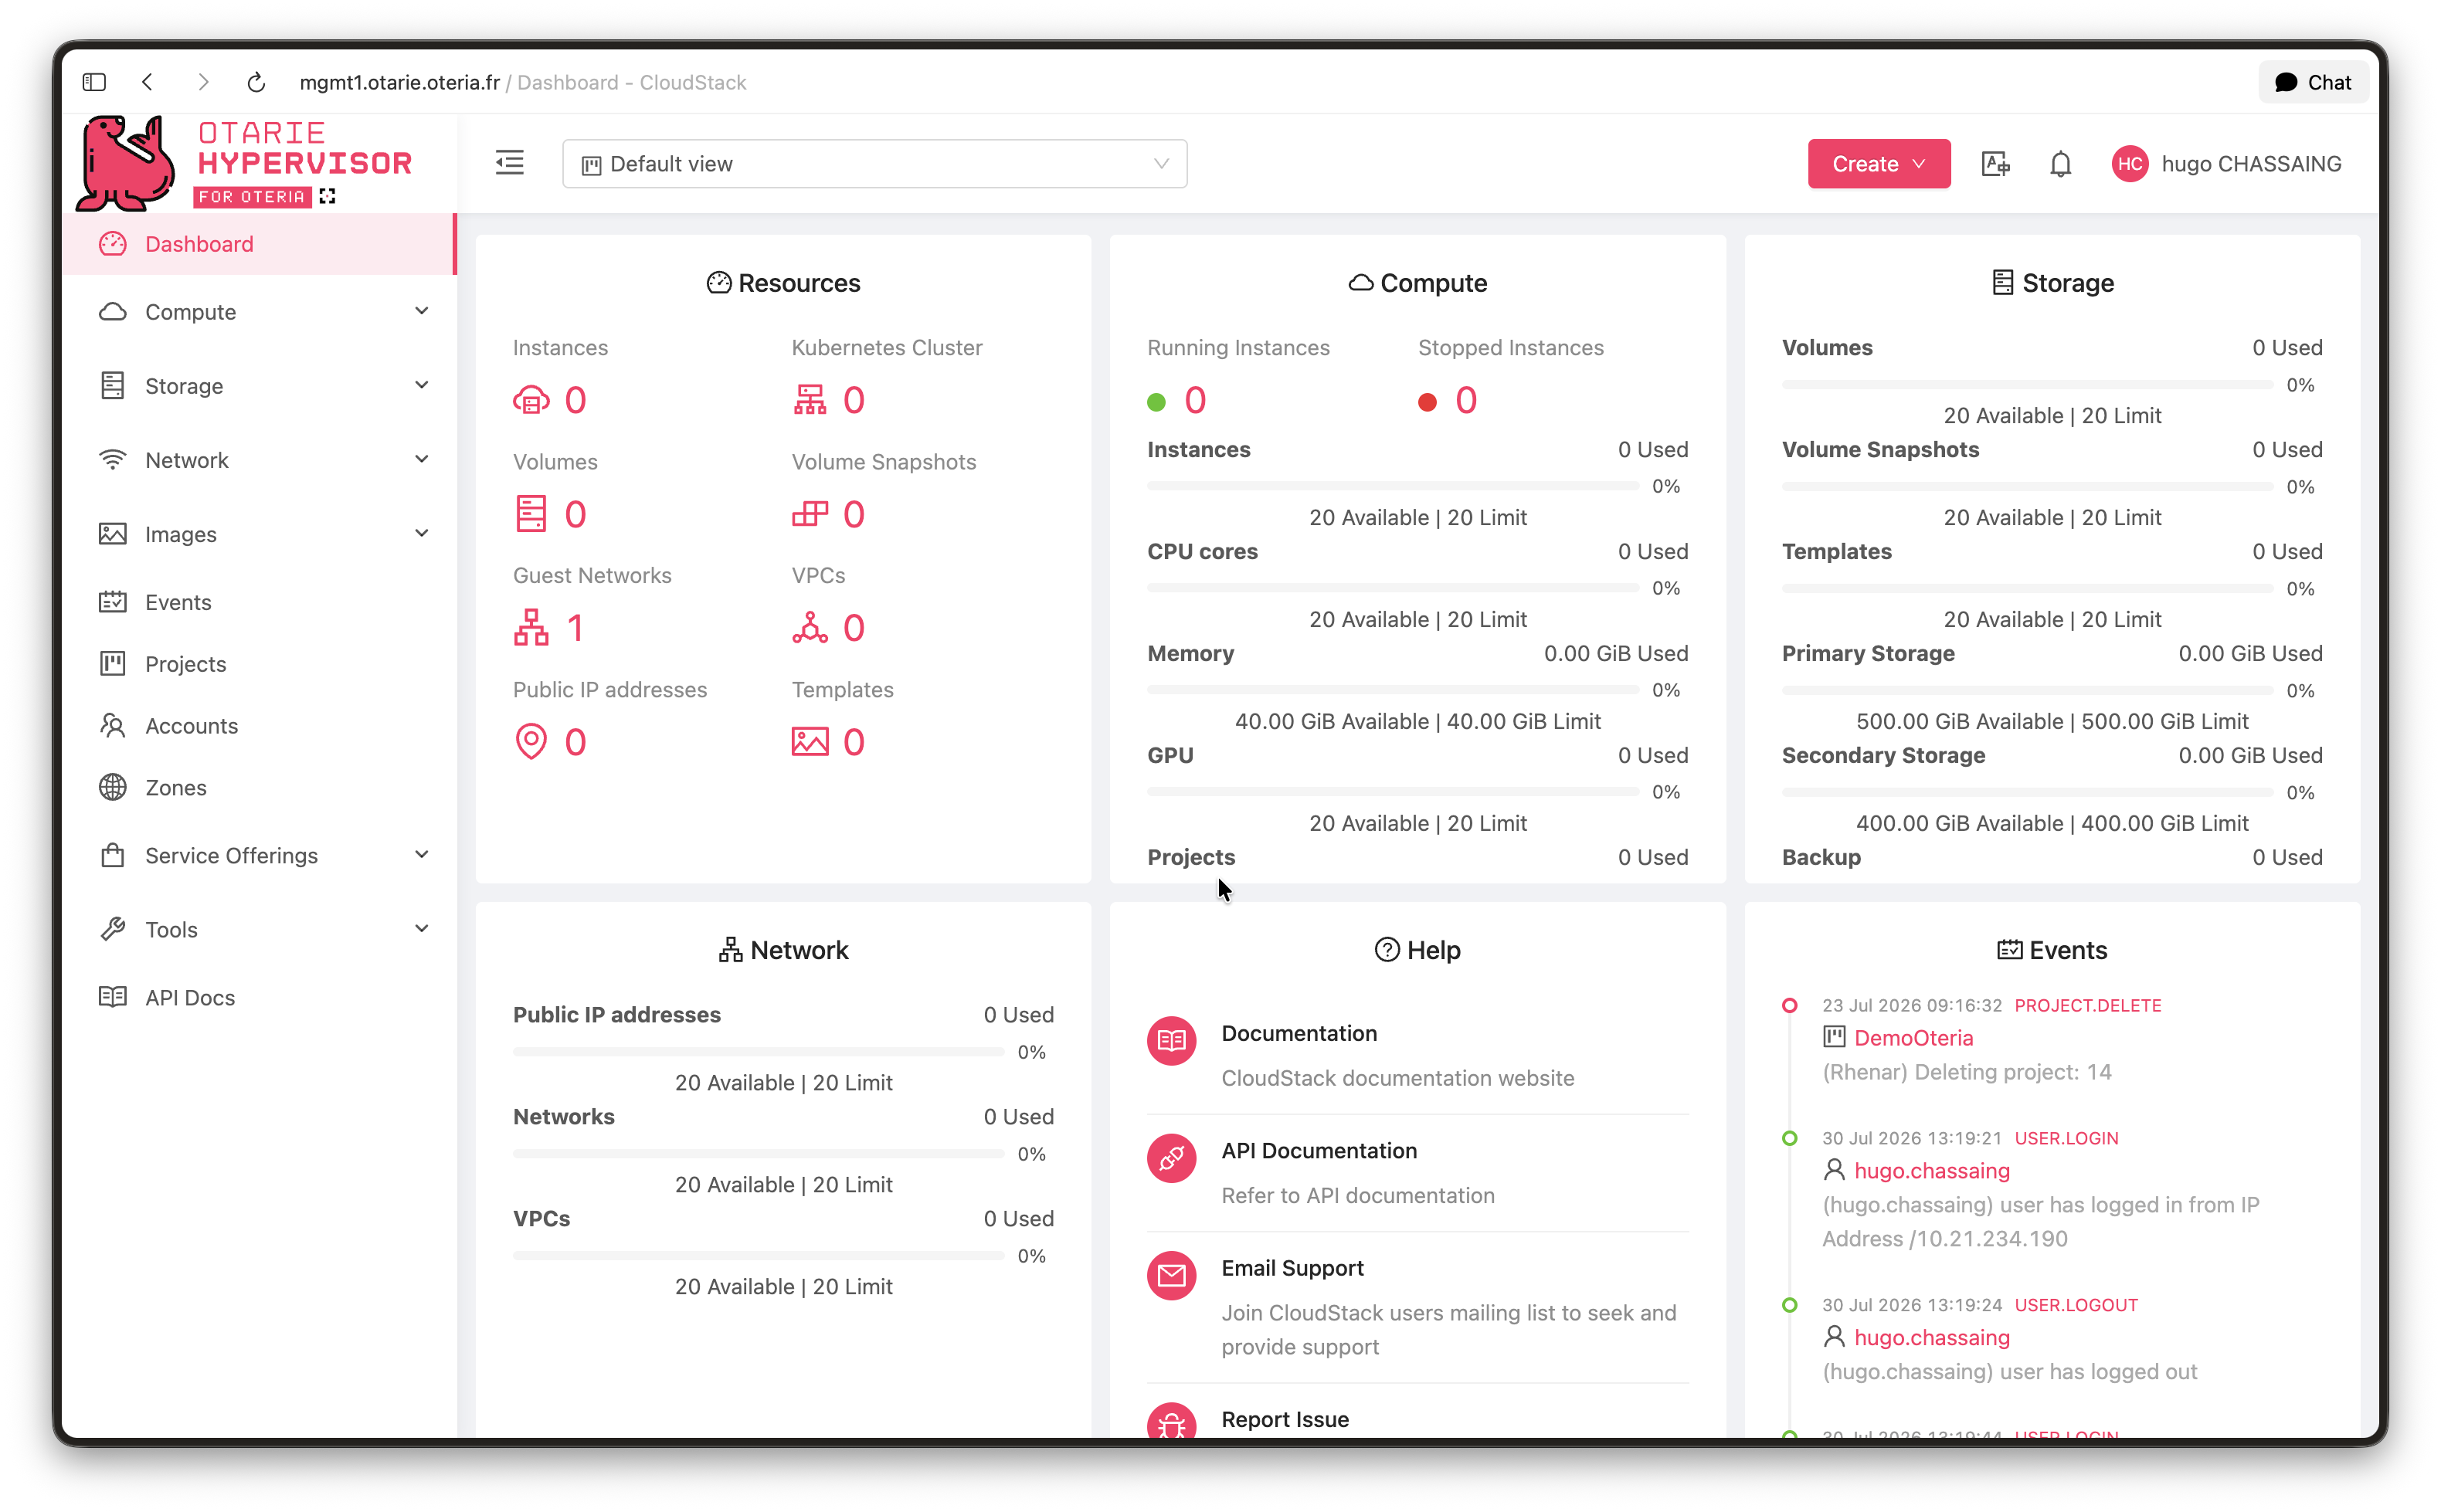Click the Memory usage progress bar
The width and height of the screenshot is (2441, 1512).
click(x=1392, y=690)
